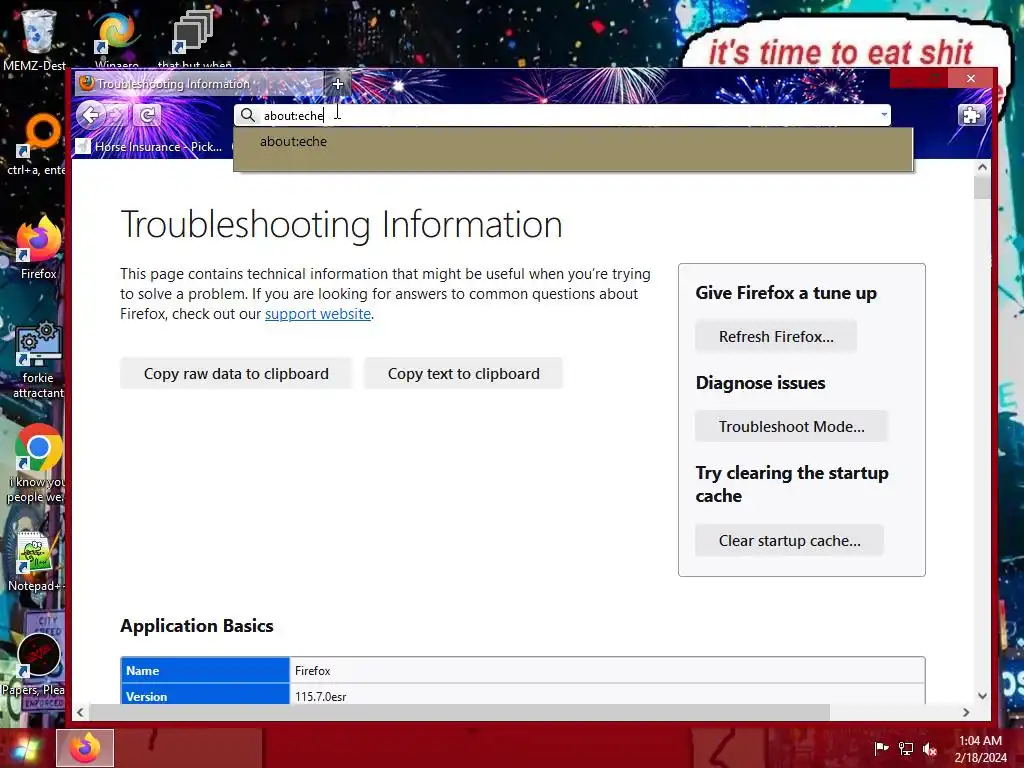Copy raw data to clipboard
The width and height of the screenshot is (1024, 768).
coord(236,374)
